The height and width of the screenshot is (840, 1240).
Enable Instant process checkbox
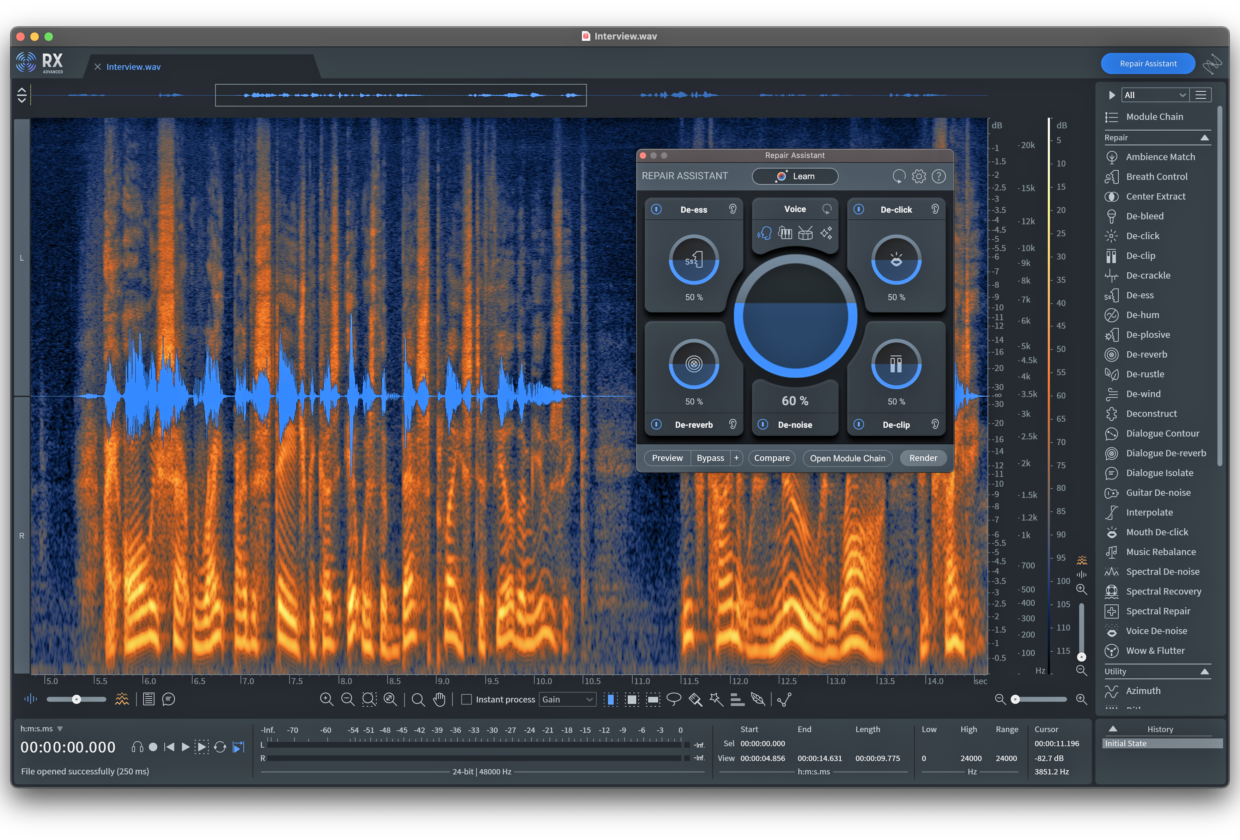point(466,700)
